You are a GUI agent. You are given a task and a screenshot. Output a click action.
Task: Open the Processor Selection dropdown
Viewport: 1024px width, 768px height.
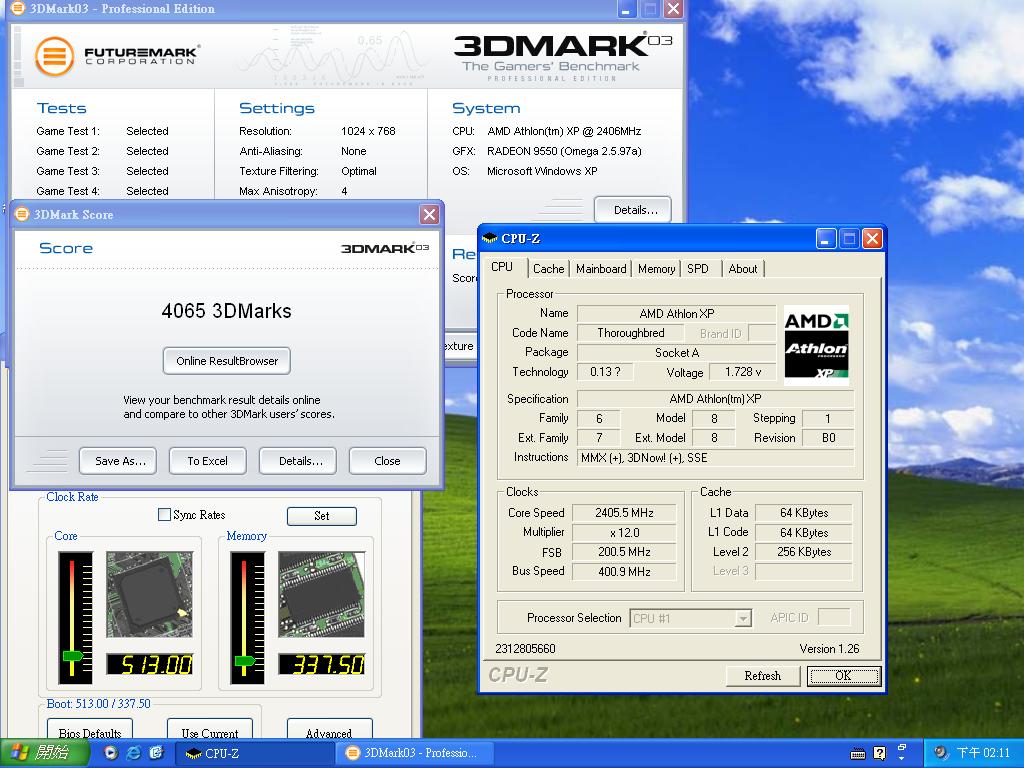point(742,619)
